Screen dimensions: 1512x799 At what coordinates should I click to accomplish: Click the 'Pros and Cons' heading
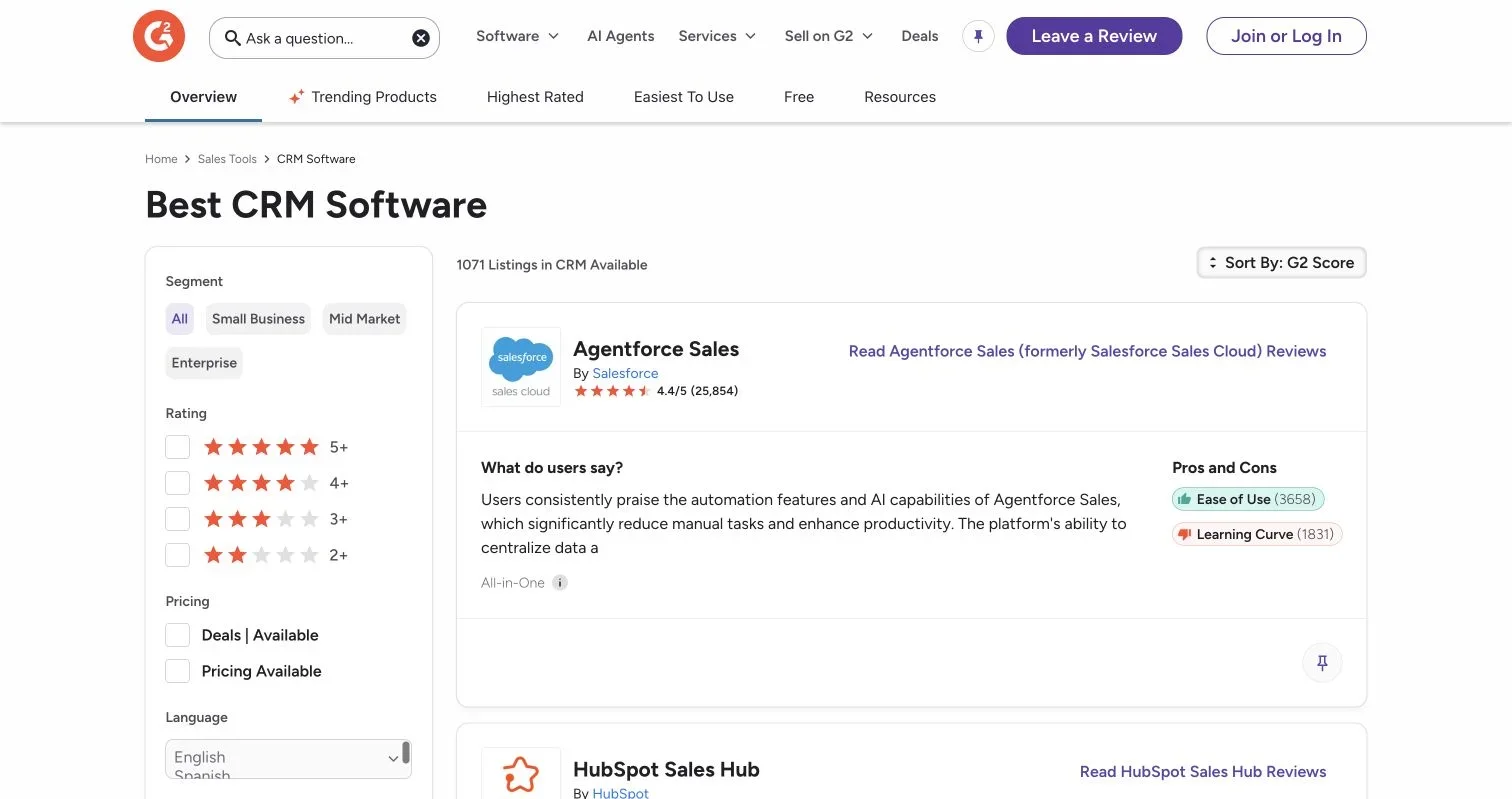click(x=1224, y=468)
